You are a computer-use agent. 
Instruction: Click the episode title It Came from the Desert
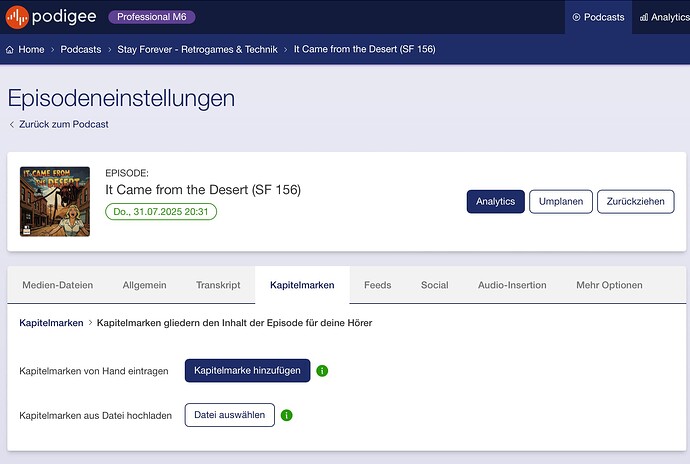203,190
